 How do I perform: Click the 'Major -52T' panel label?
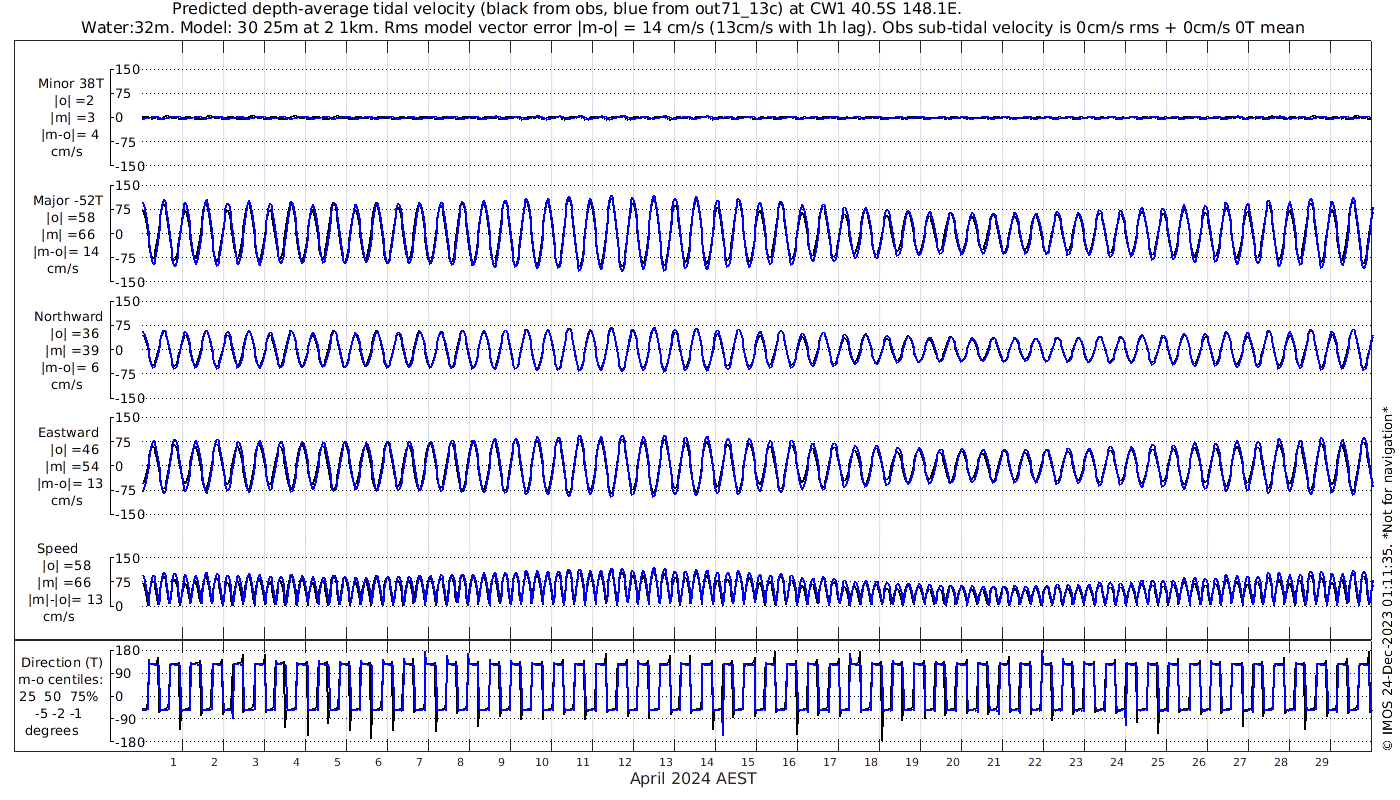(68, 201)
